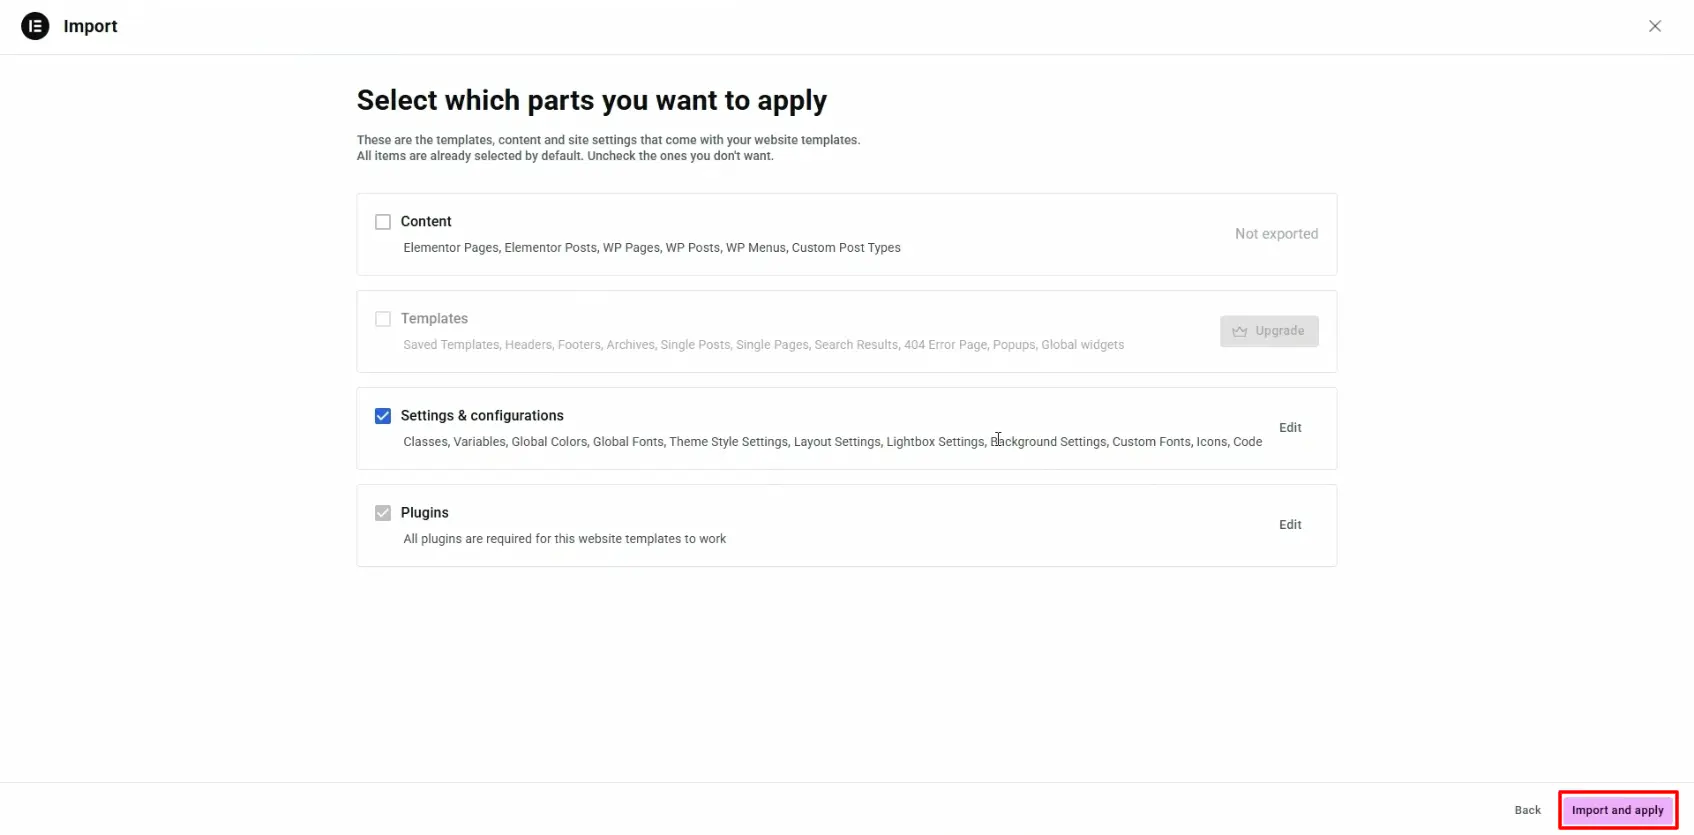Toggle the Plugins checkbox
Image resolution: width=1694 pixels, height=835 pixels.
pos(383,513)
